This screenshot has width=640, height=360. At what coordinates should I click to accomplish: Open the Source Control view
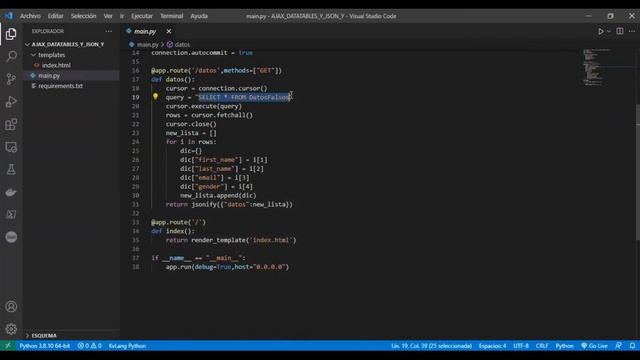[11, 79]
